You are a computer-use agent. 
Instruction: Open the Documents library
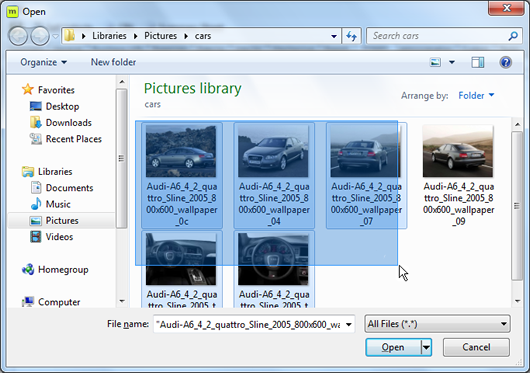pyautogui.click(x=69, y=188)
